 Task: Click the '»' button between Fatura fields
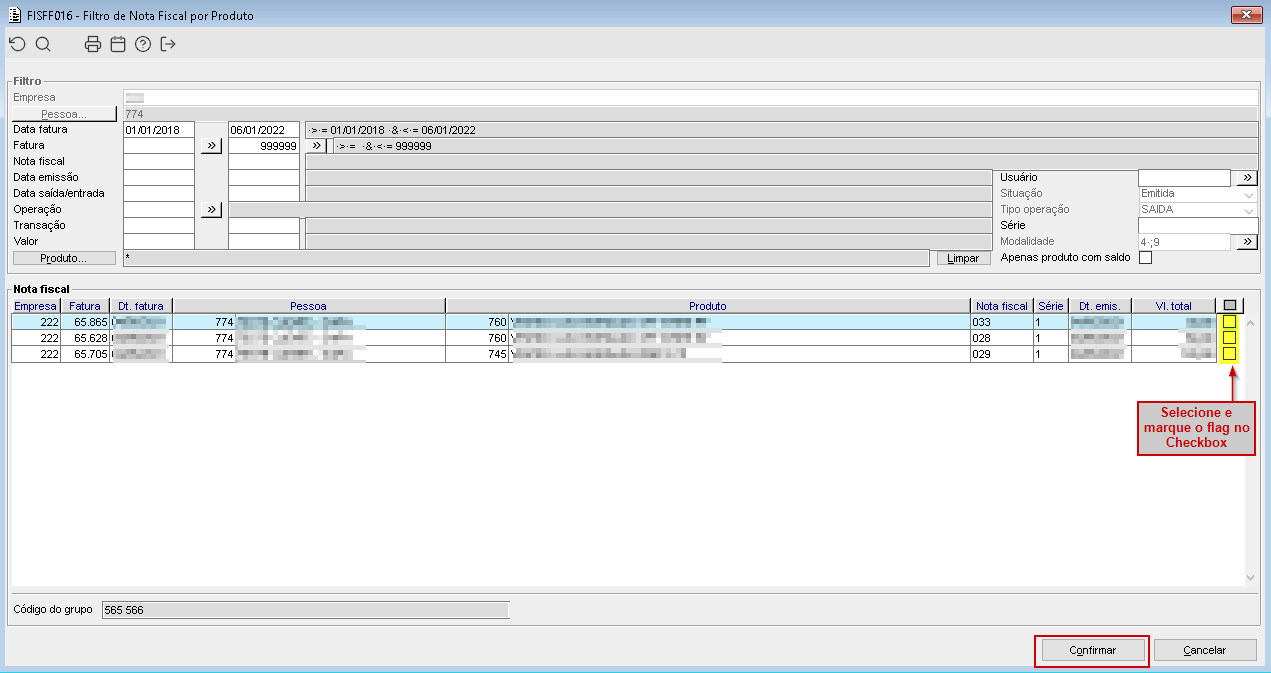[x=211, y=145]
